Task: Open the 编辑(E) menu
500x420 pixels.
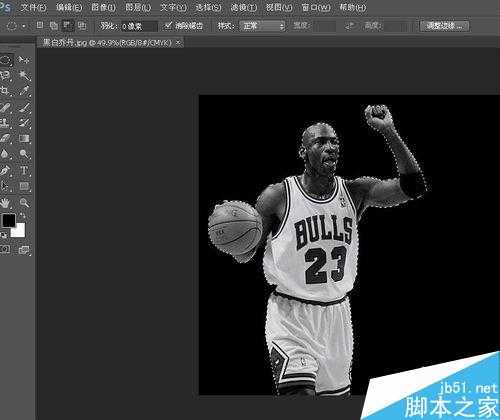Action: pyautogui.click(x=69, y=7)
